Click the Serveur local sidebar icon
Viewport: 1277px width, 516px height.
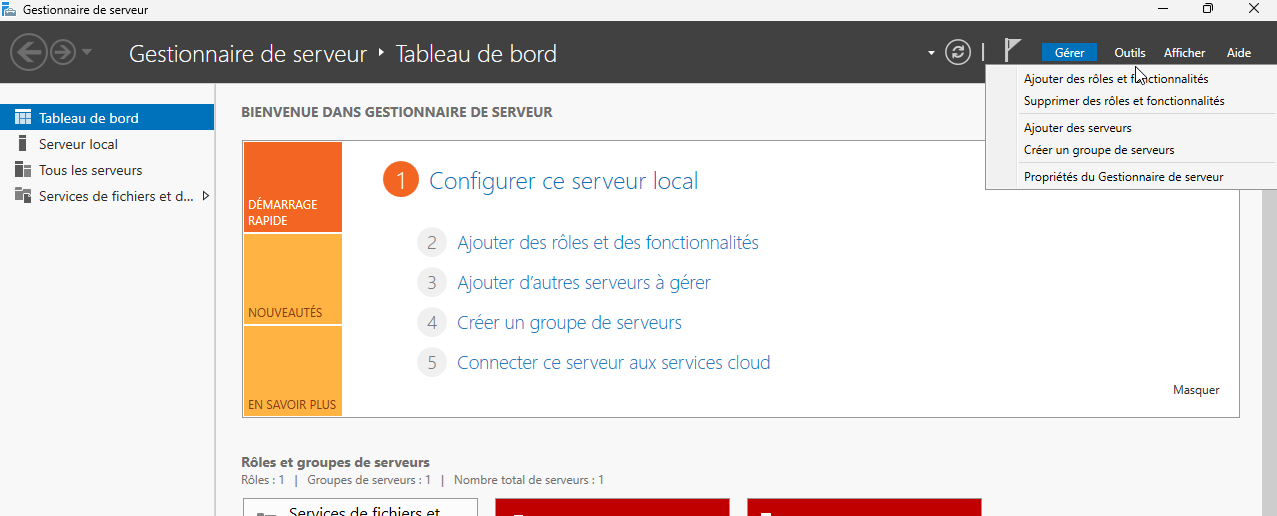22,144
